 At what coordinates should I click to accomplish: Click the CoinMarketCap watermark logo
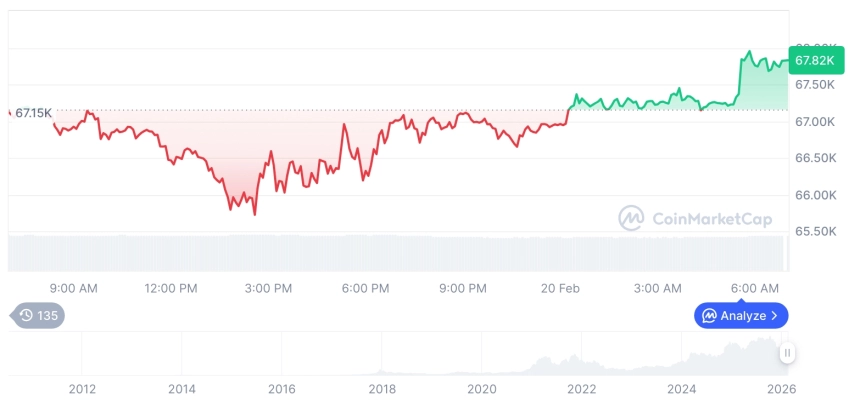(631, 218)
